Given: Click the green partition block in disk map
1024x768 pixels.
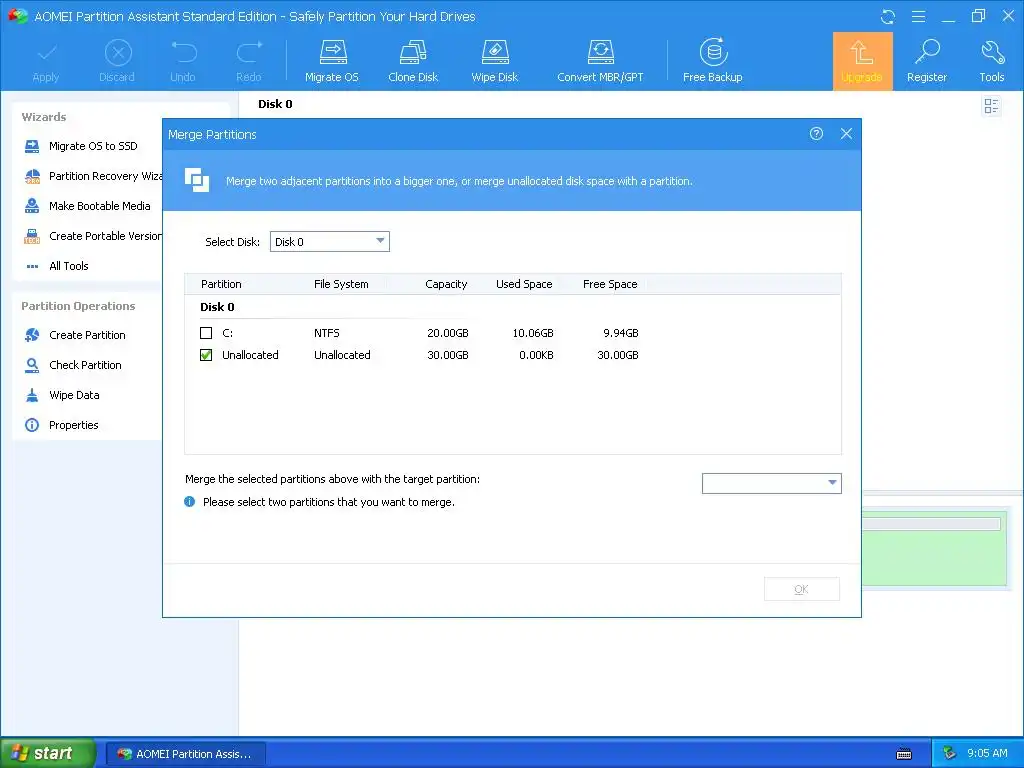Looking at the screenshot, I should [935, 550].
